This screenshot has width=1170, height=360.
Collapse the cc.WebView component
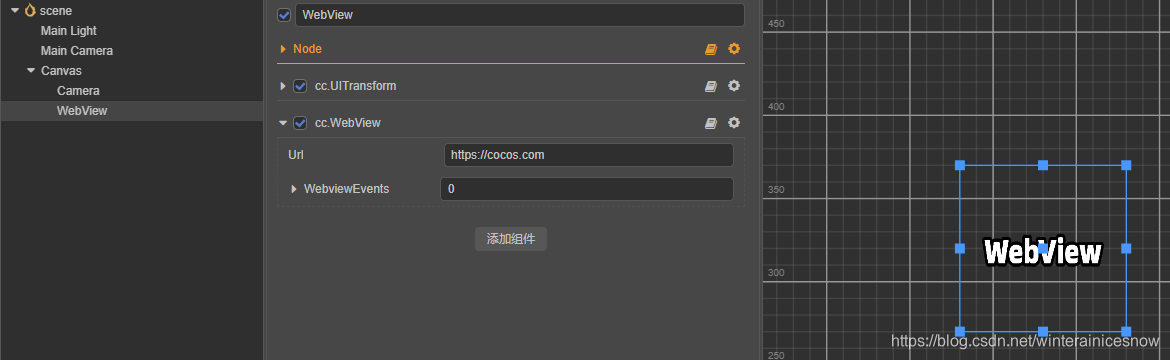click(x=283, y=122)
